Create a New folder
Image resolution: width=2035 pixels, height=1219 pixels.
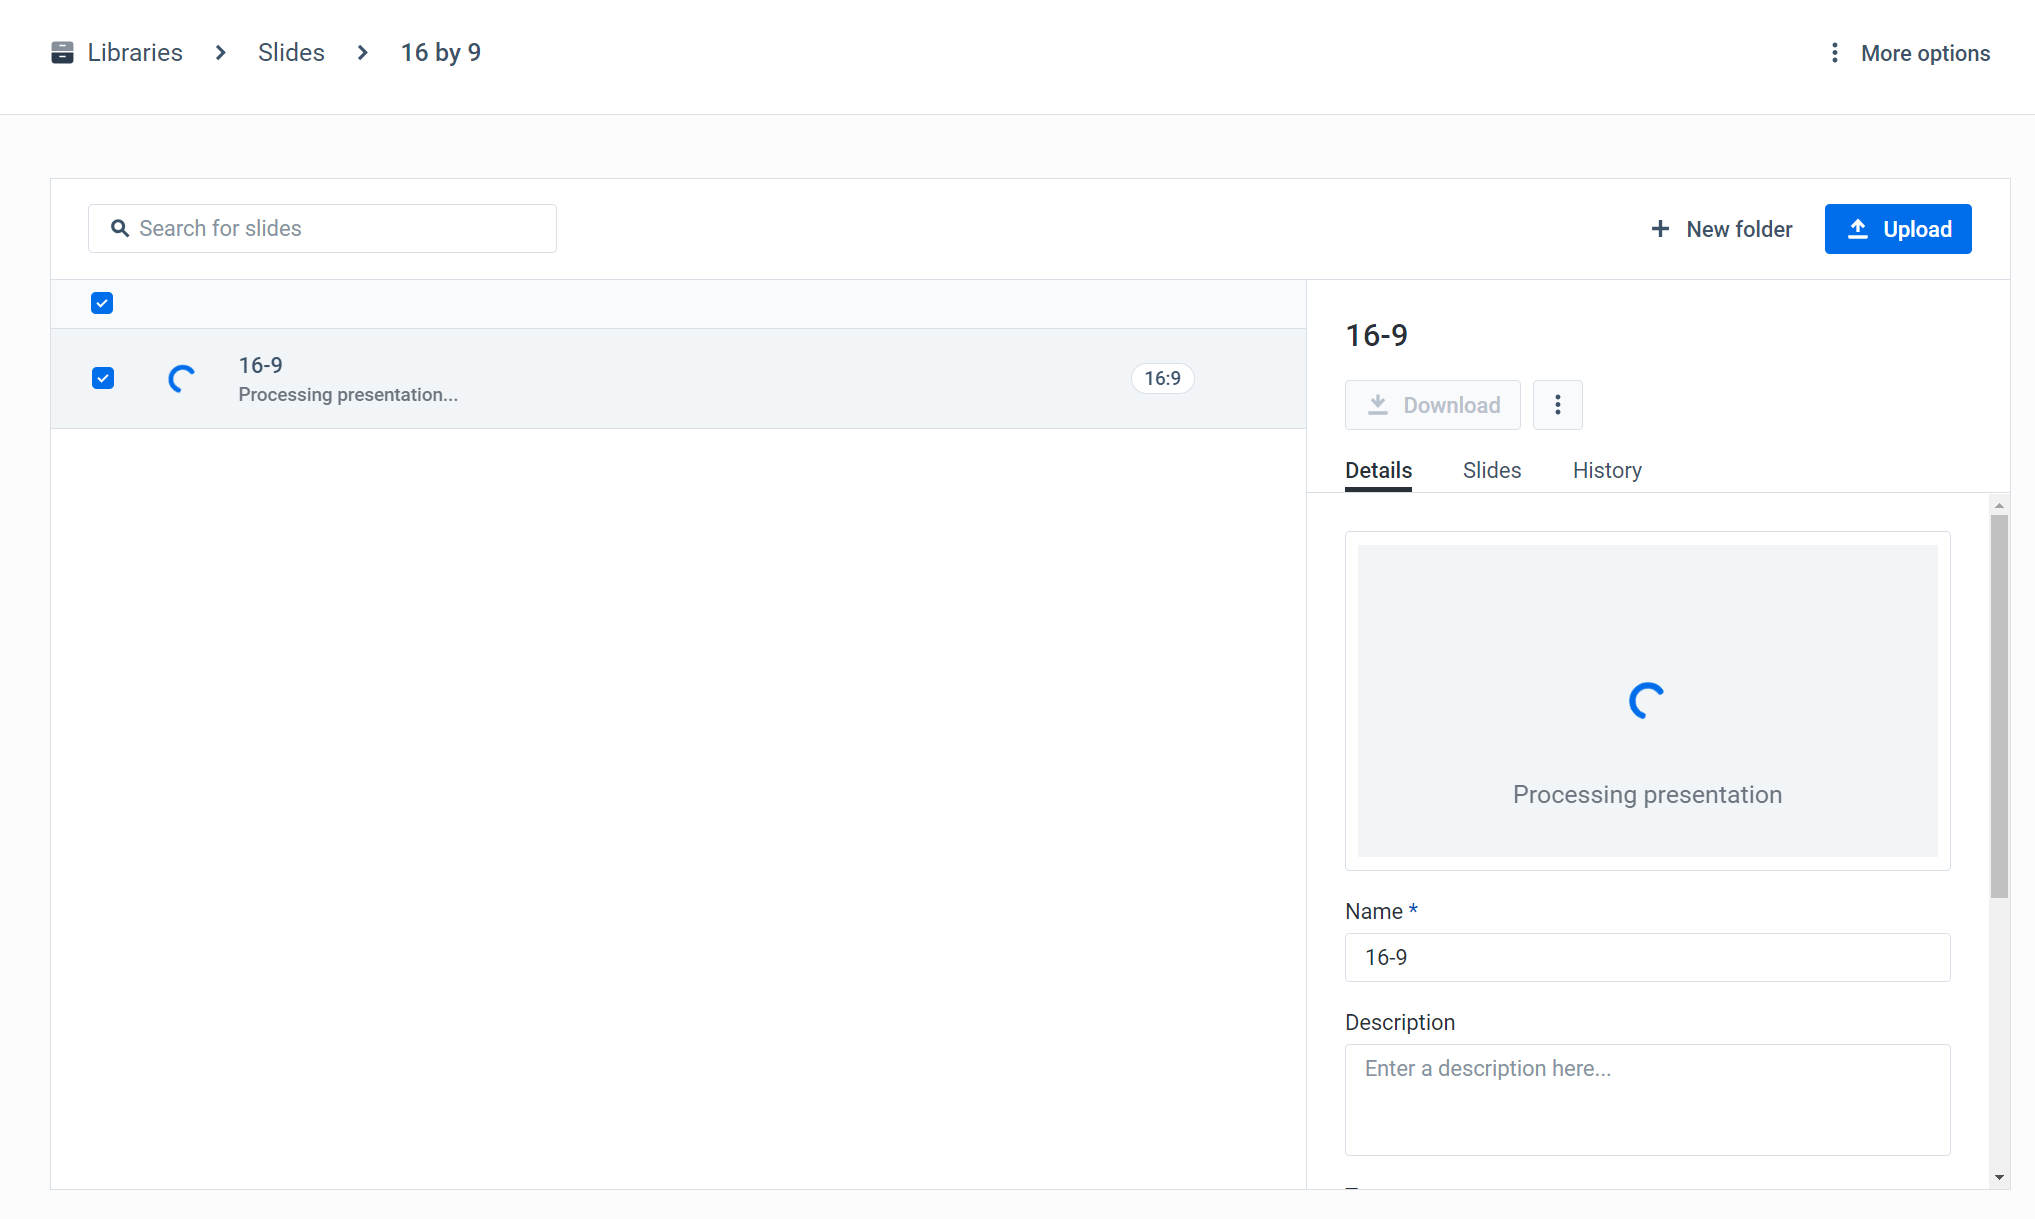tap(1721, 229)
